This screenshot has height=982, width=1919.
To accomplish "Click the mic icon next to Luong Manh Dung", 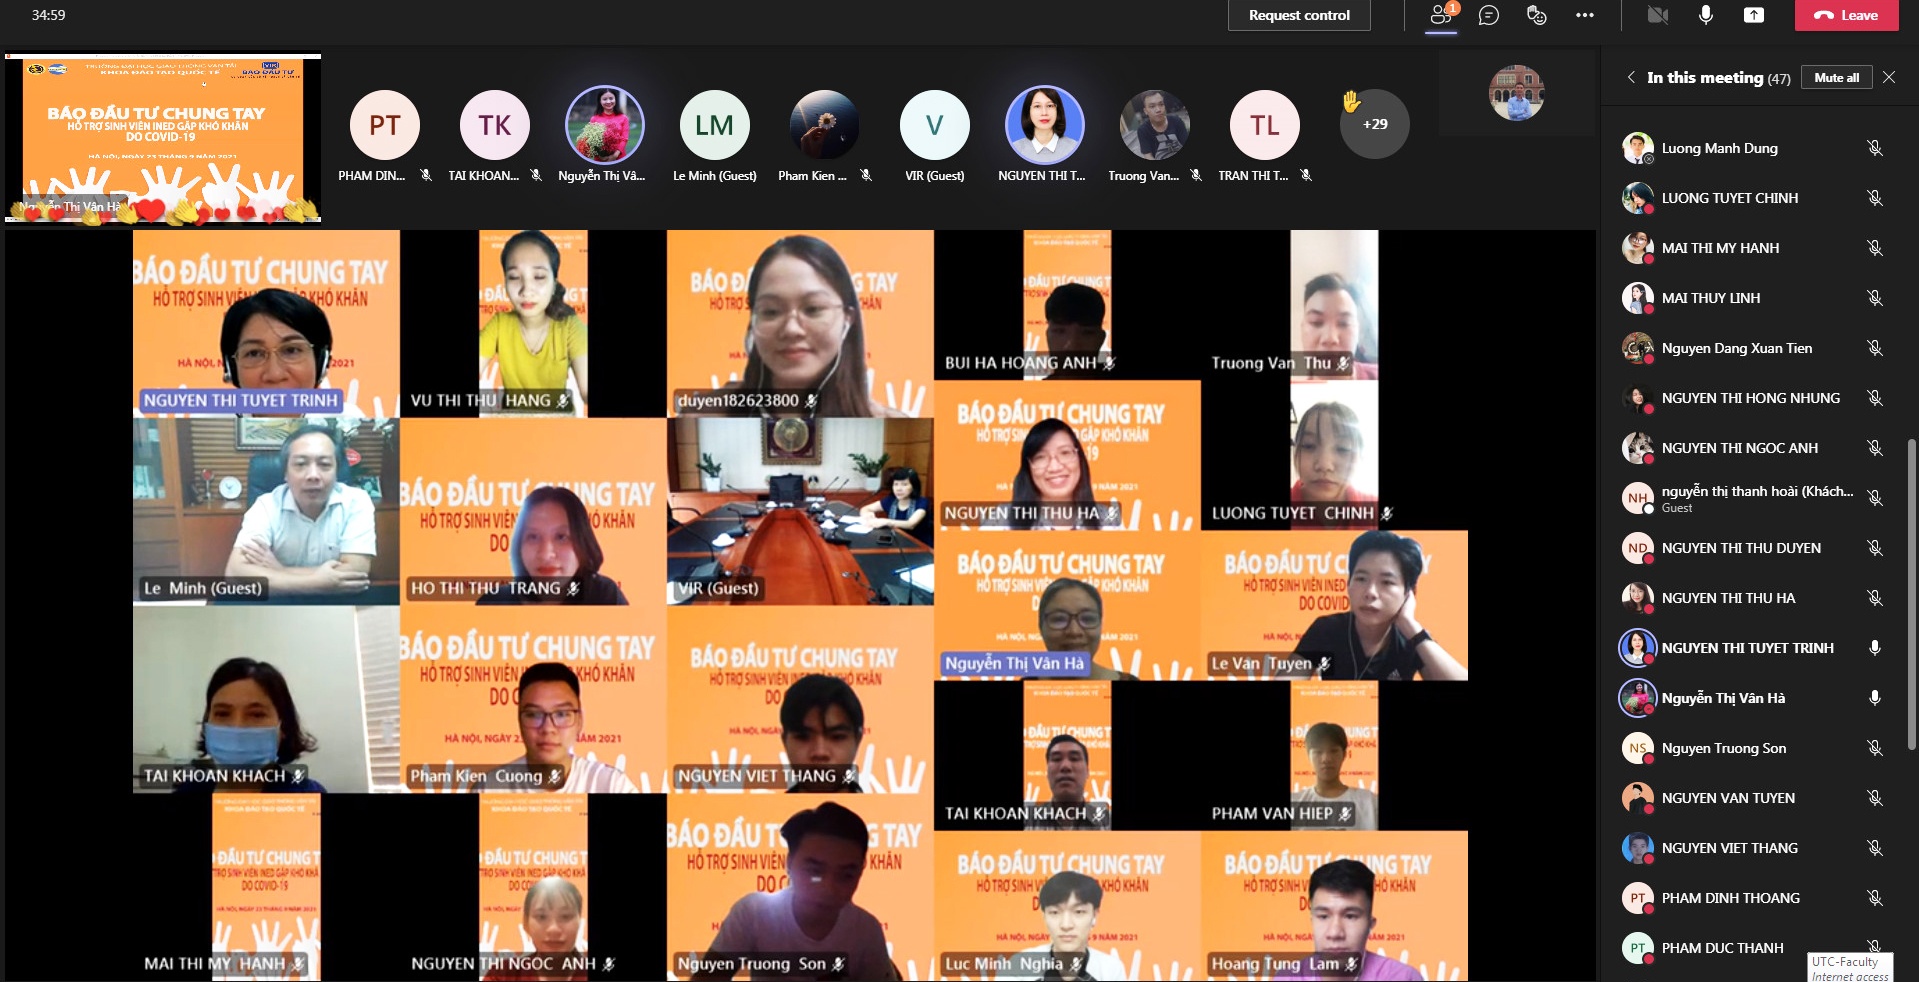I will point(1874,148).
